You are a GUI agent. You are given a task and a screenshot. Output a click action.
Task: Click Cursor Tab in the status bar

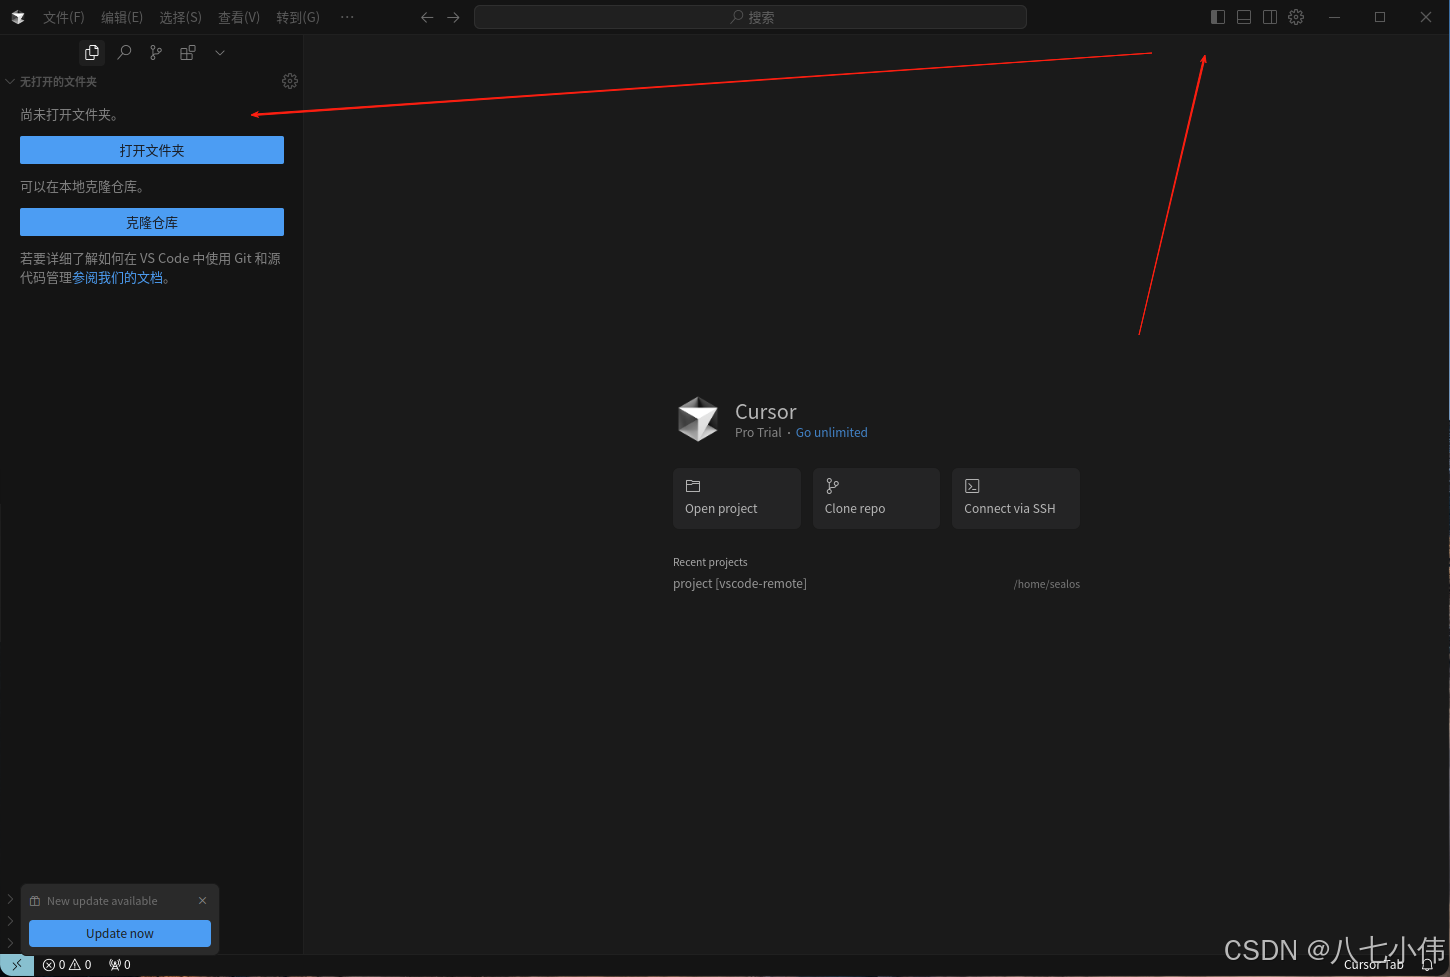[x=1374, y=965]
